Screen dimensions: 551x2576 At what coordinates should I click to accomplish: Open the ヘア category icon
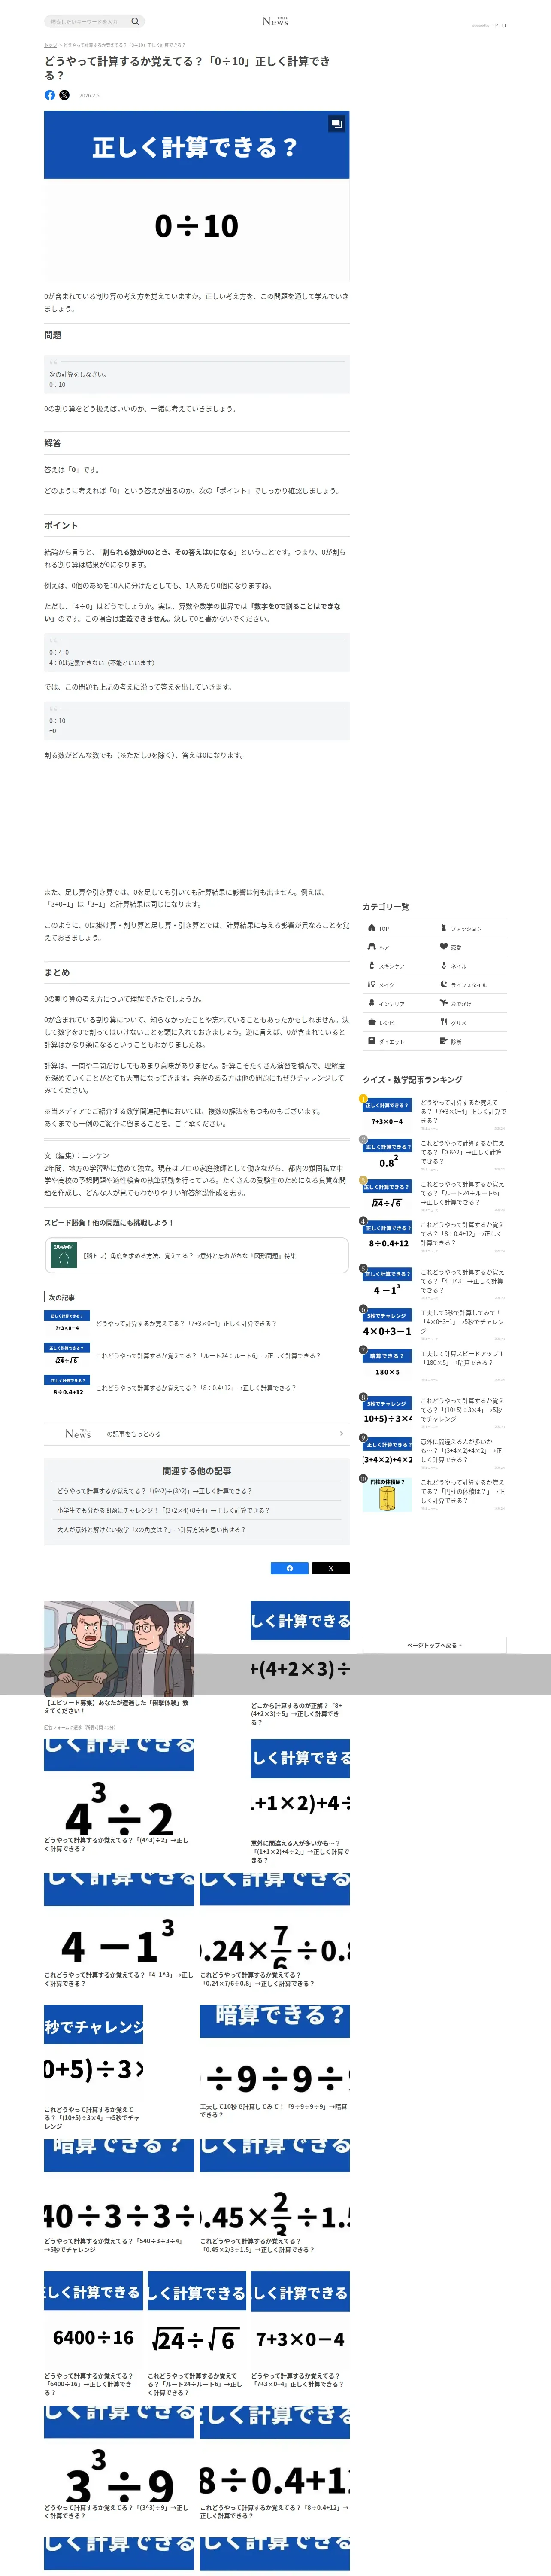tap(372, 947)
